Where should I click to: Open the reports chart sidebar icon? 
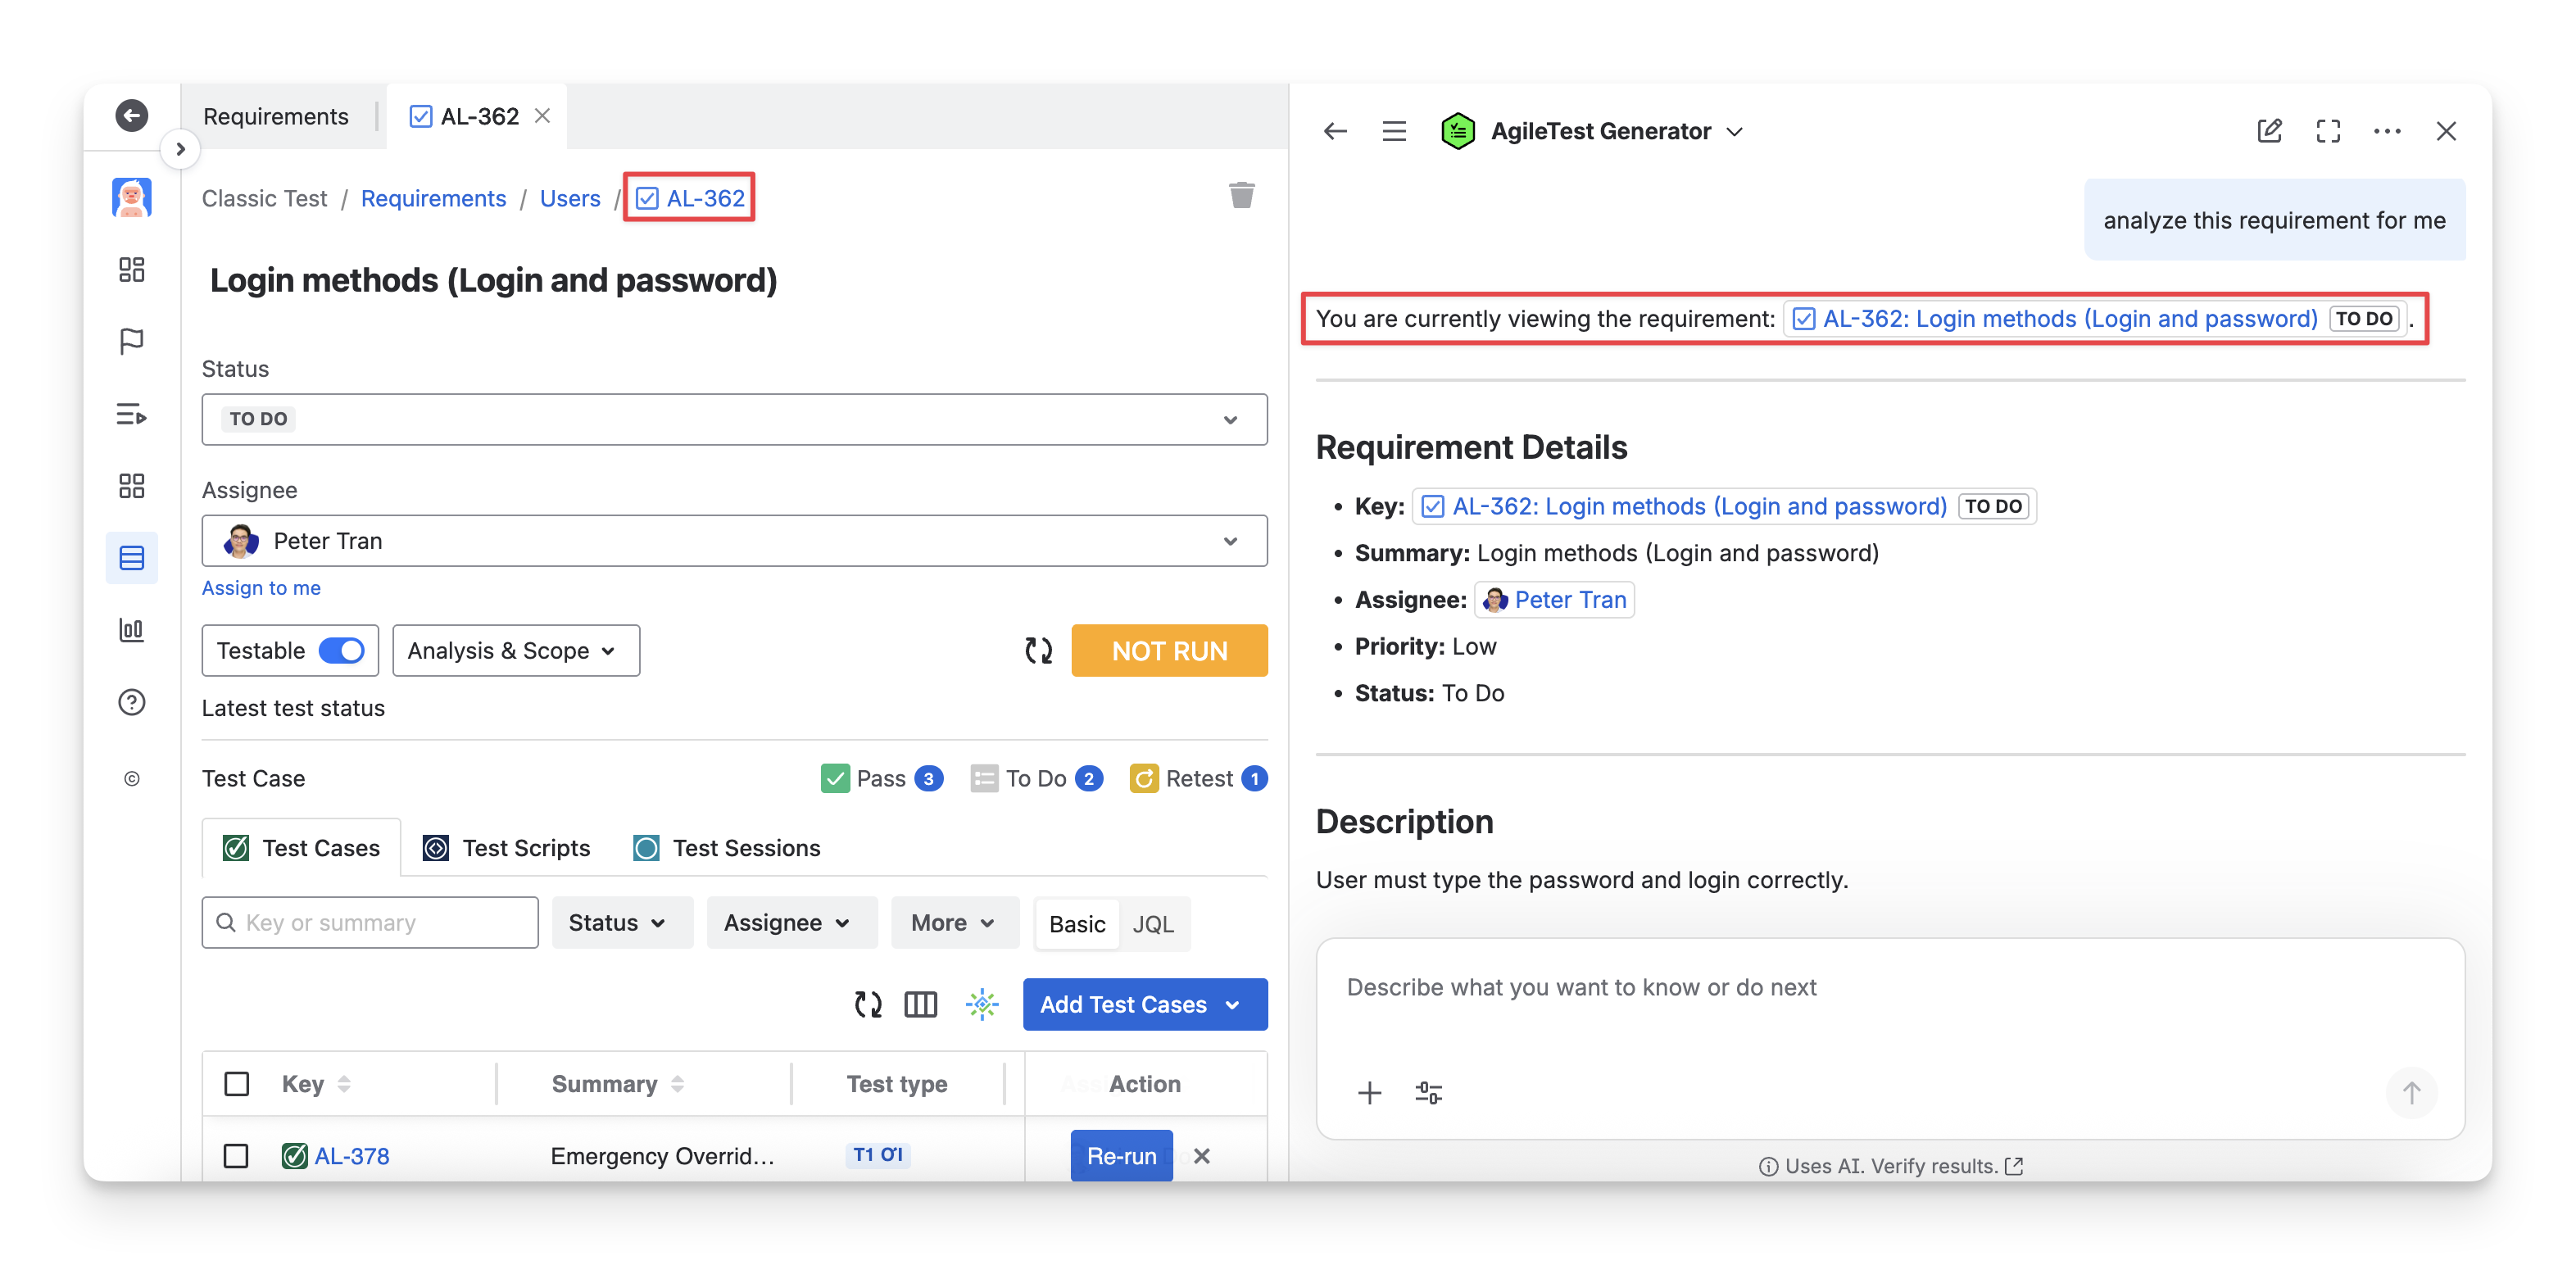click(131, 630)
